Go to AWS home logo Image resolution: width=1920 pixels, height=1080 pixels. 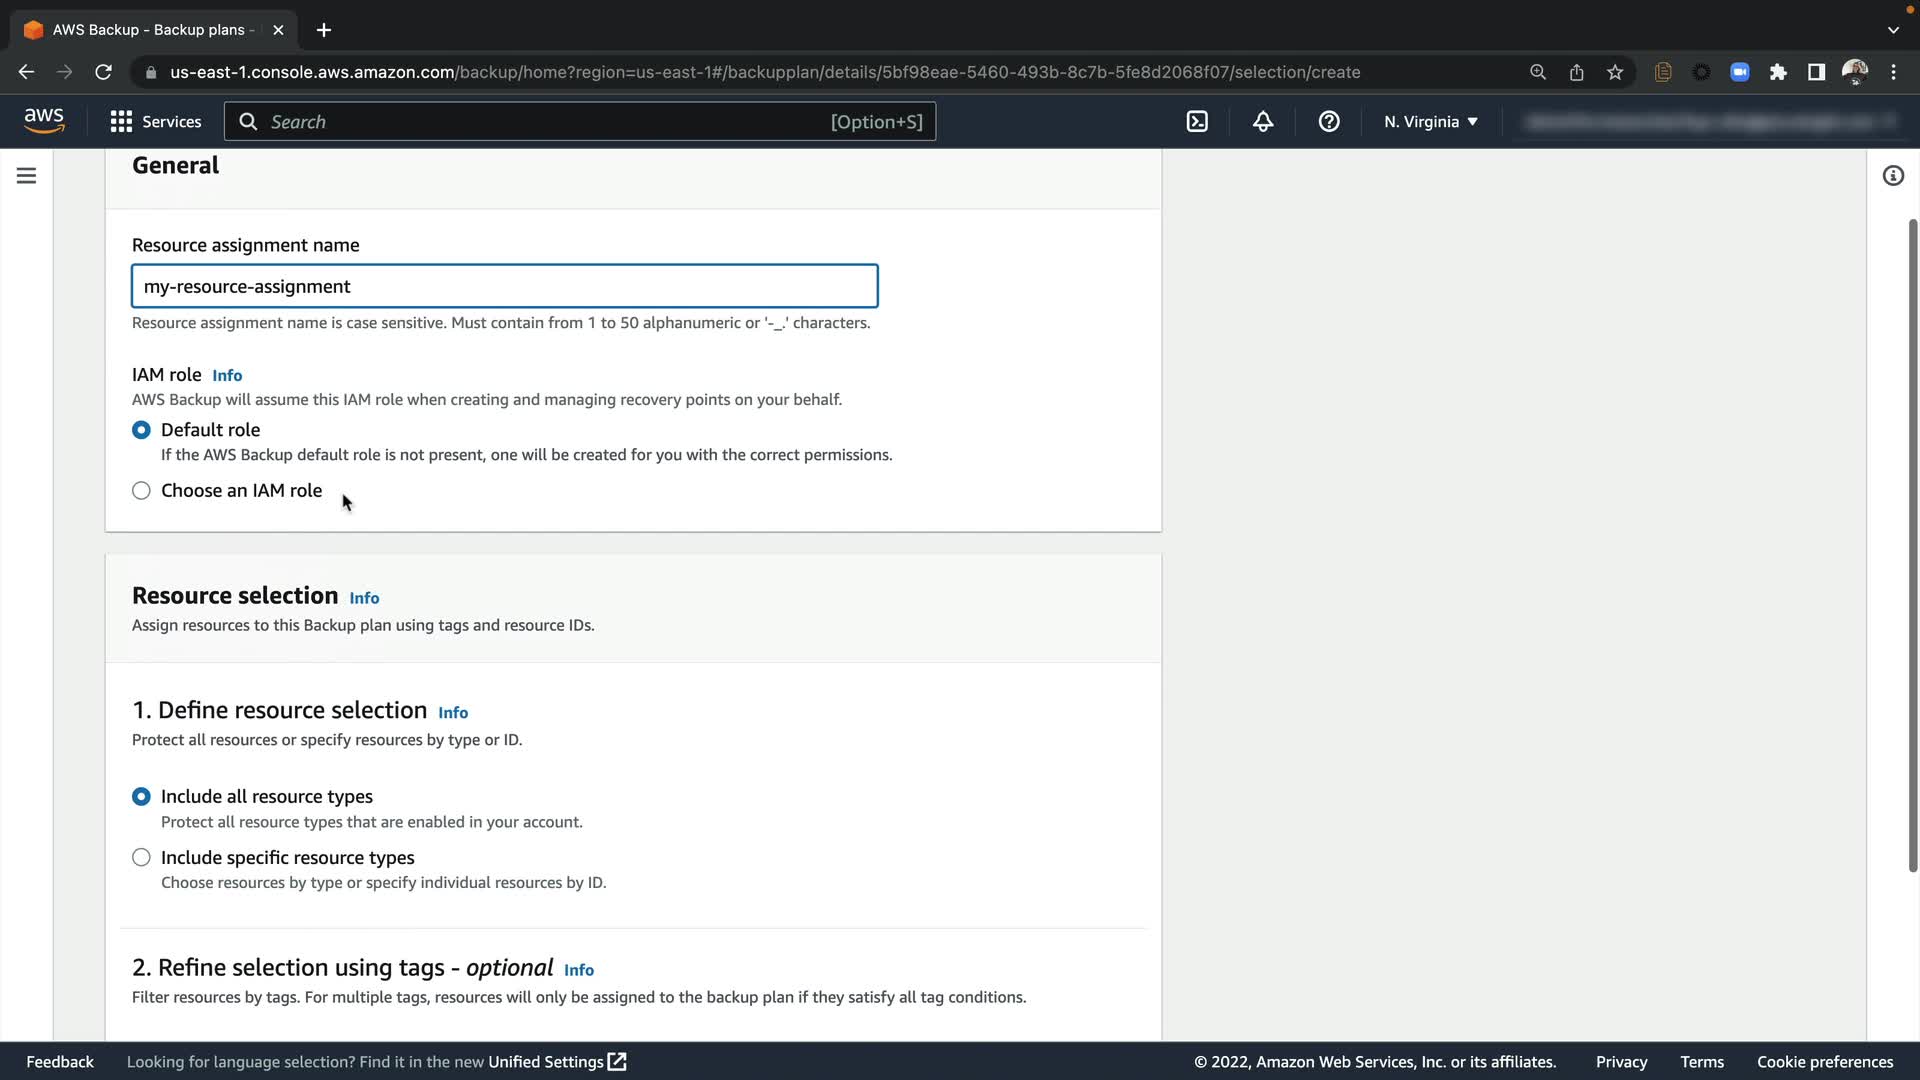44,121
